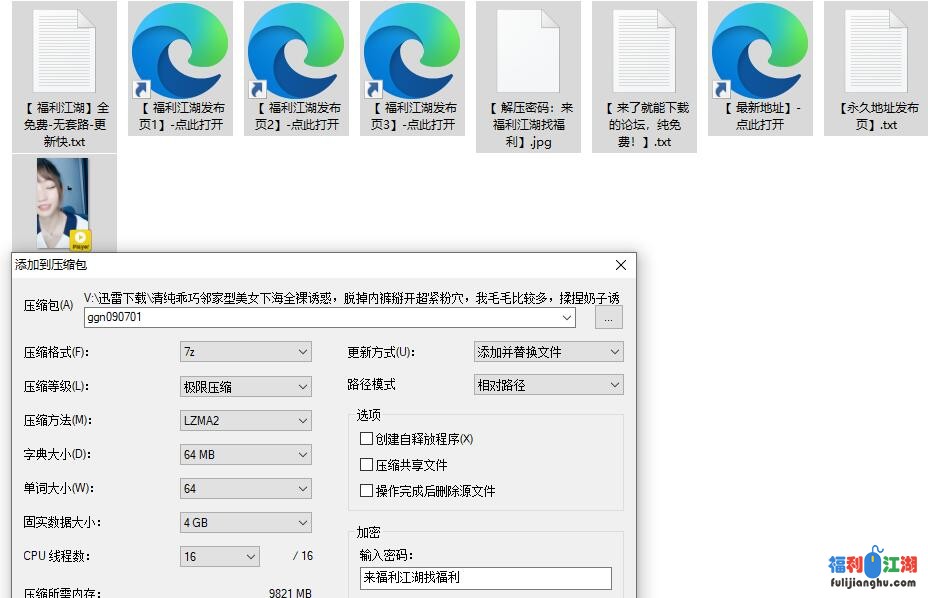Click the browse (...) button next to archive path
Screen dimensions: 928x598
(608, 317)
